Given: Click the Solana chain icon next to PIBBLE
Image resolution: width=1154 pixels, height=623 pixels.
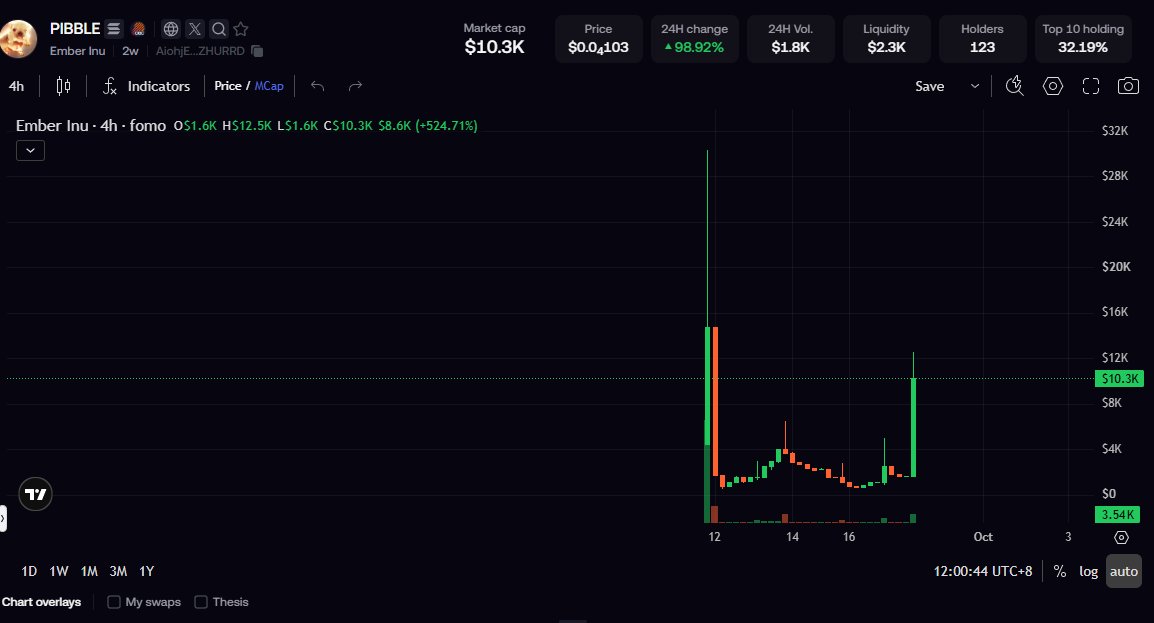Looking at the screenshot, I should click(x=113, y=29).
